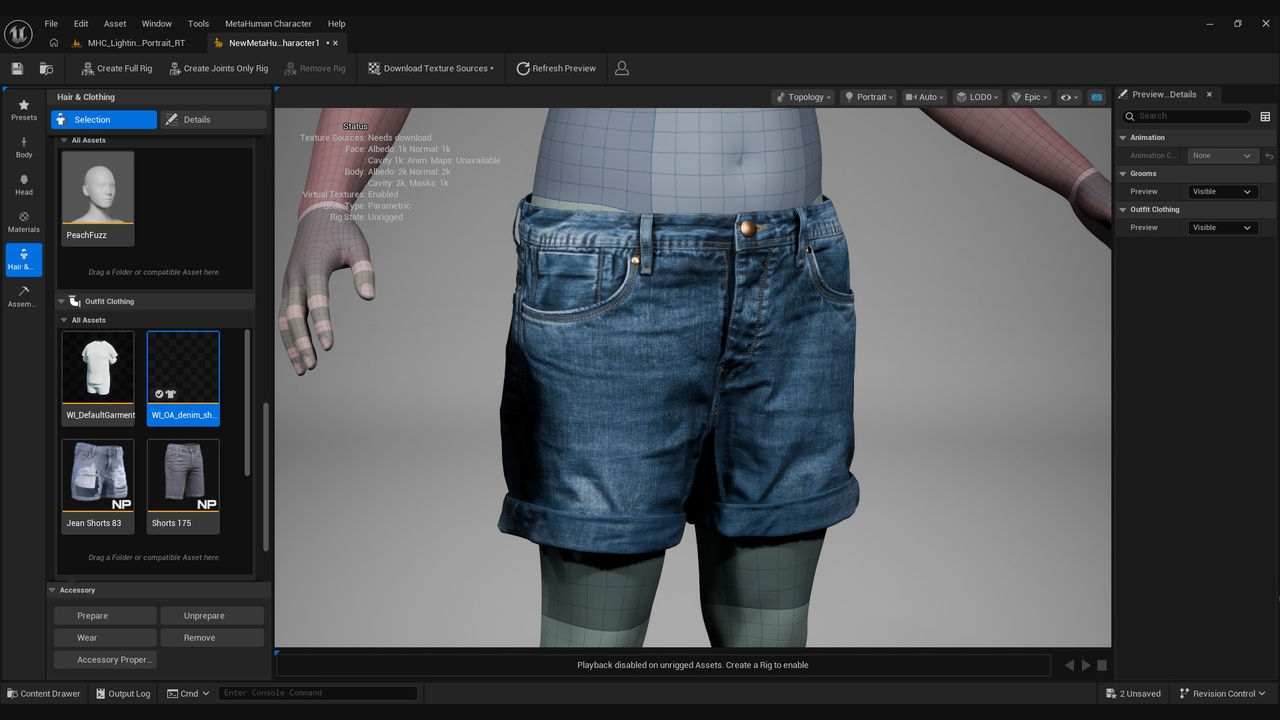Open the Window menu
The height and width of the screenshot is (720, 1280).
coord(156,23)
